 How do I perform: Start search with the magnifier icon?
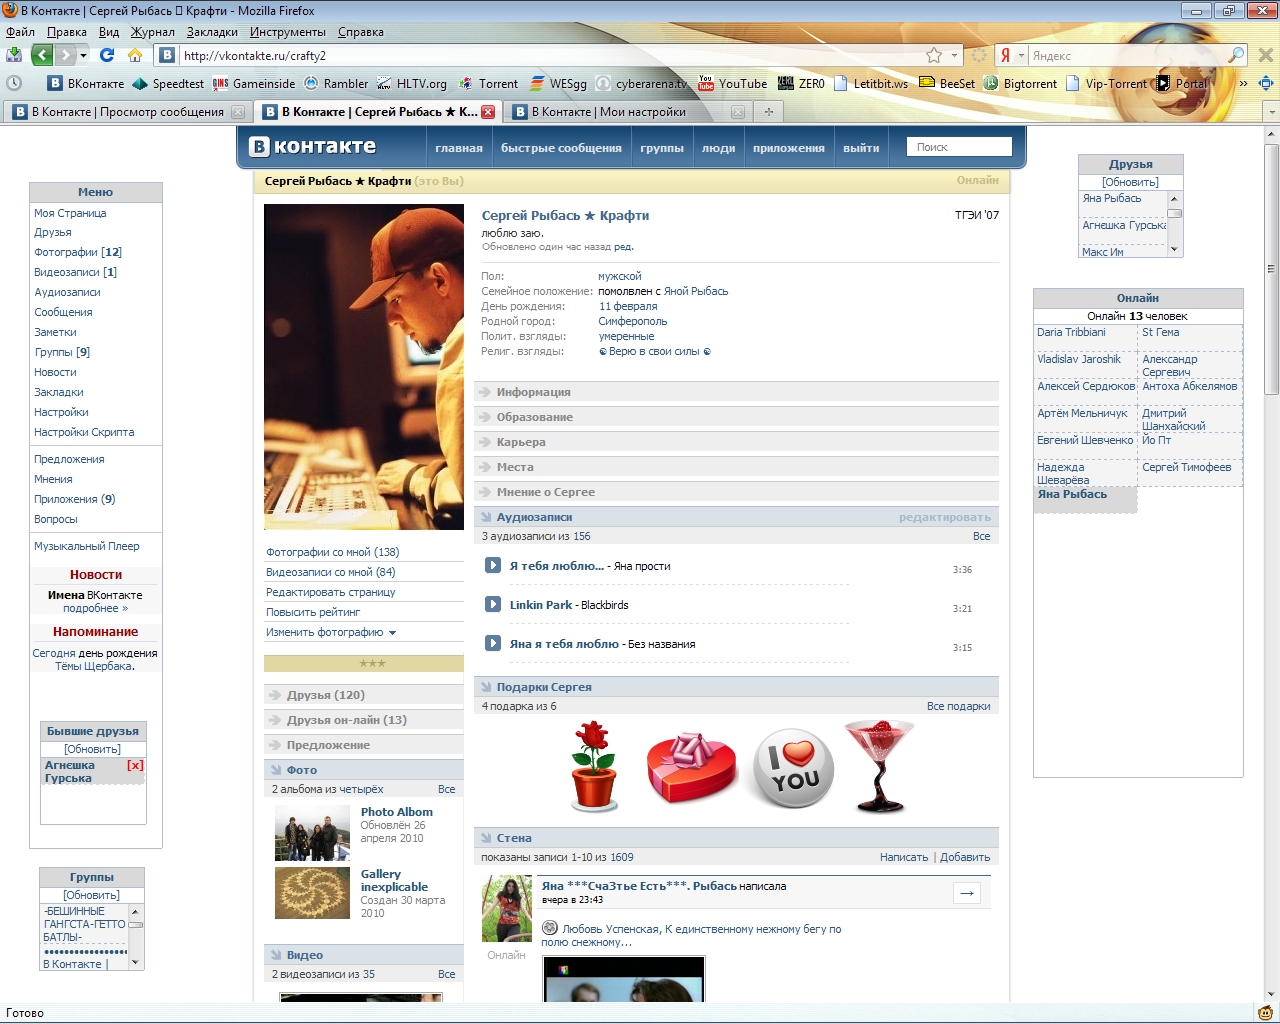tap(1237, 55)
